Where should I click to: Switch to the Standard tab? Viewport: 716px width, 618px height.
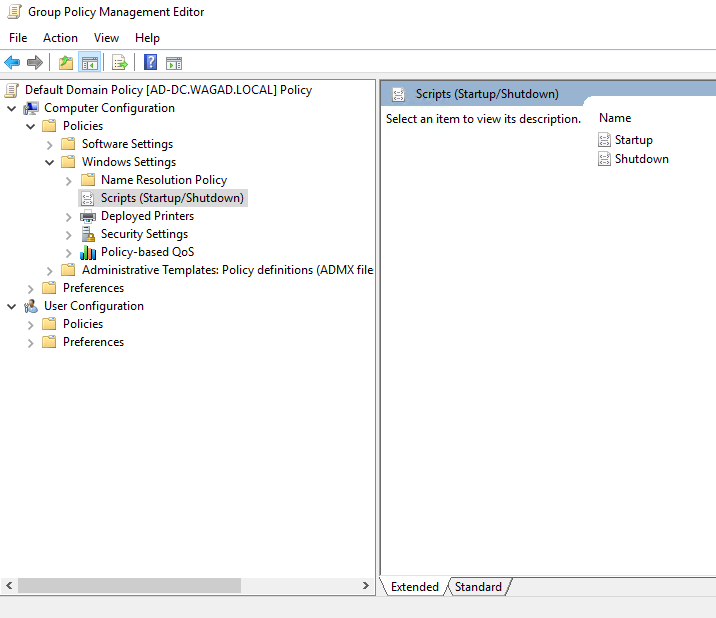click(x=478, y=587)
